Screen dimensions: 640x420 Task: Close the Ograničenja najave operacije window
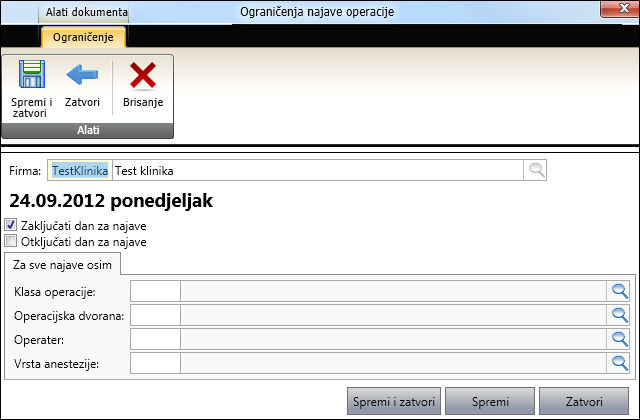click(610, 12)
